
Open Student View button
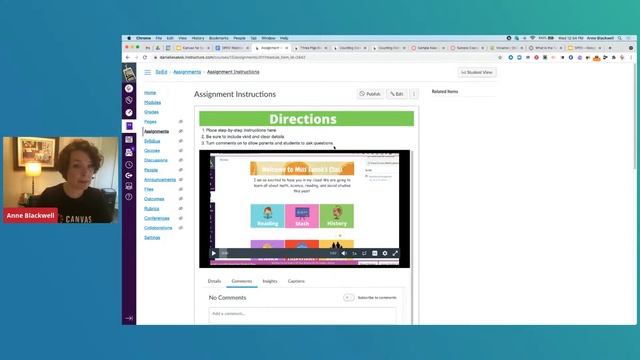coord(477,72)
